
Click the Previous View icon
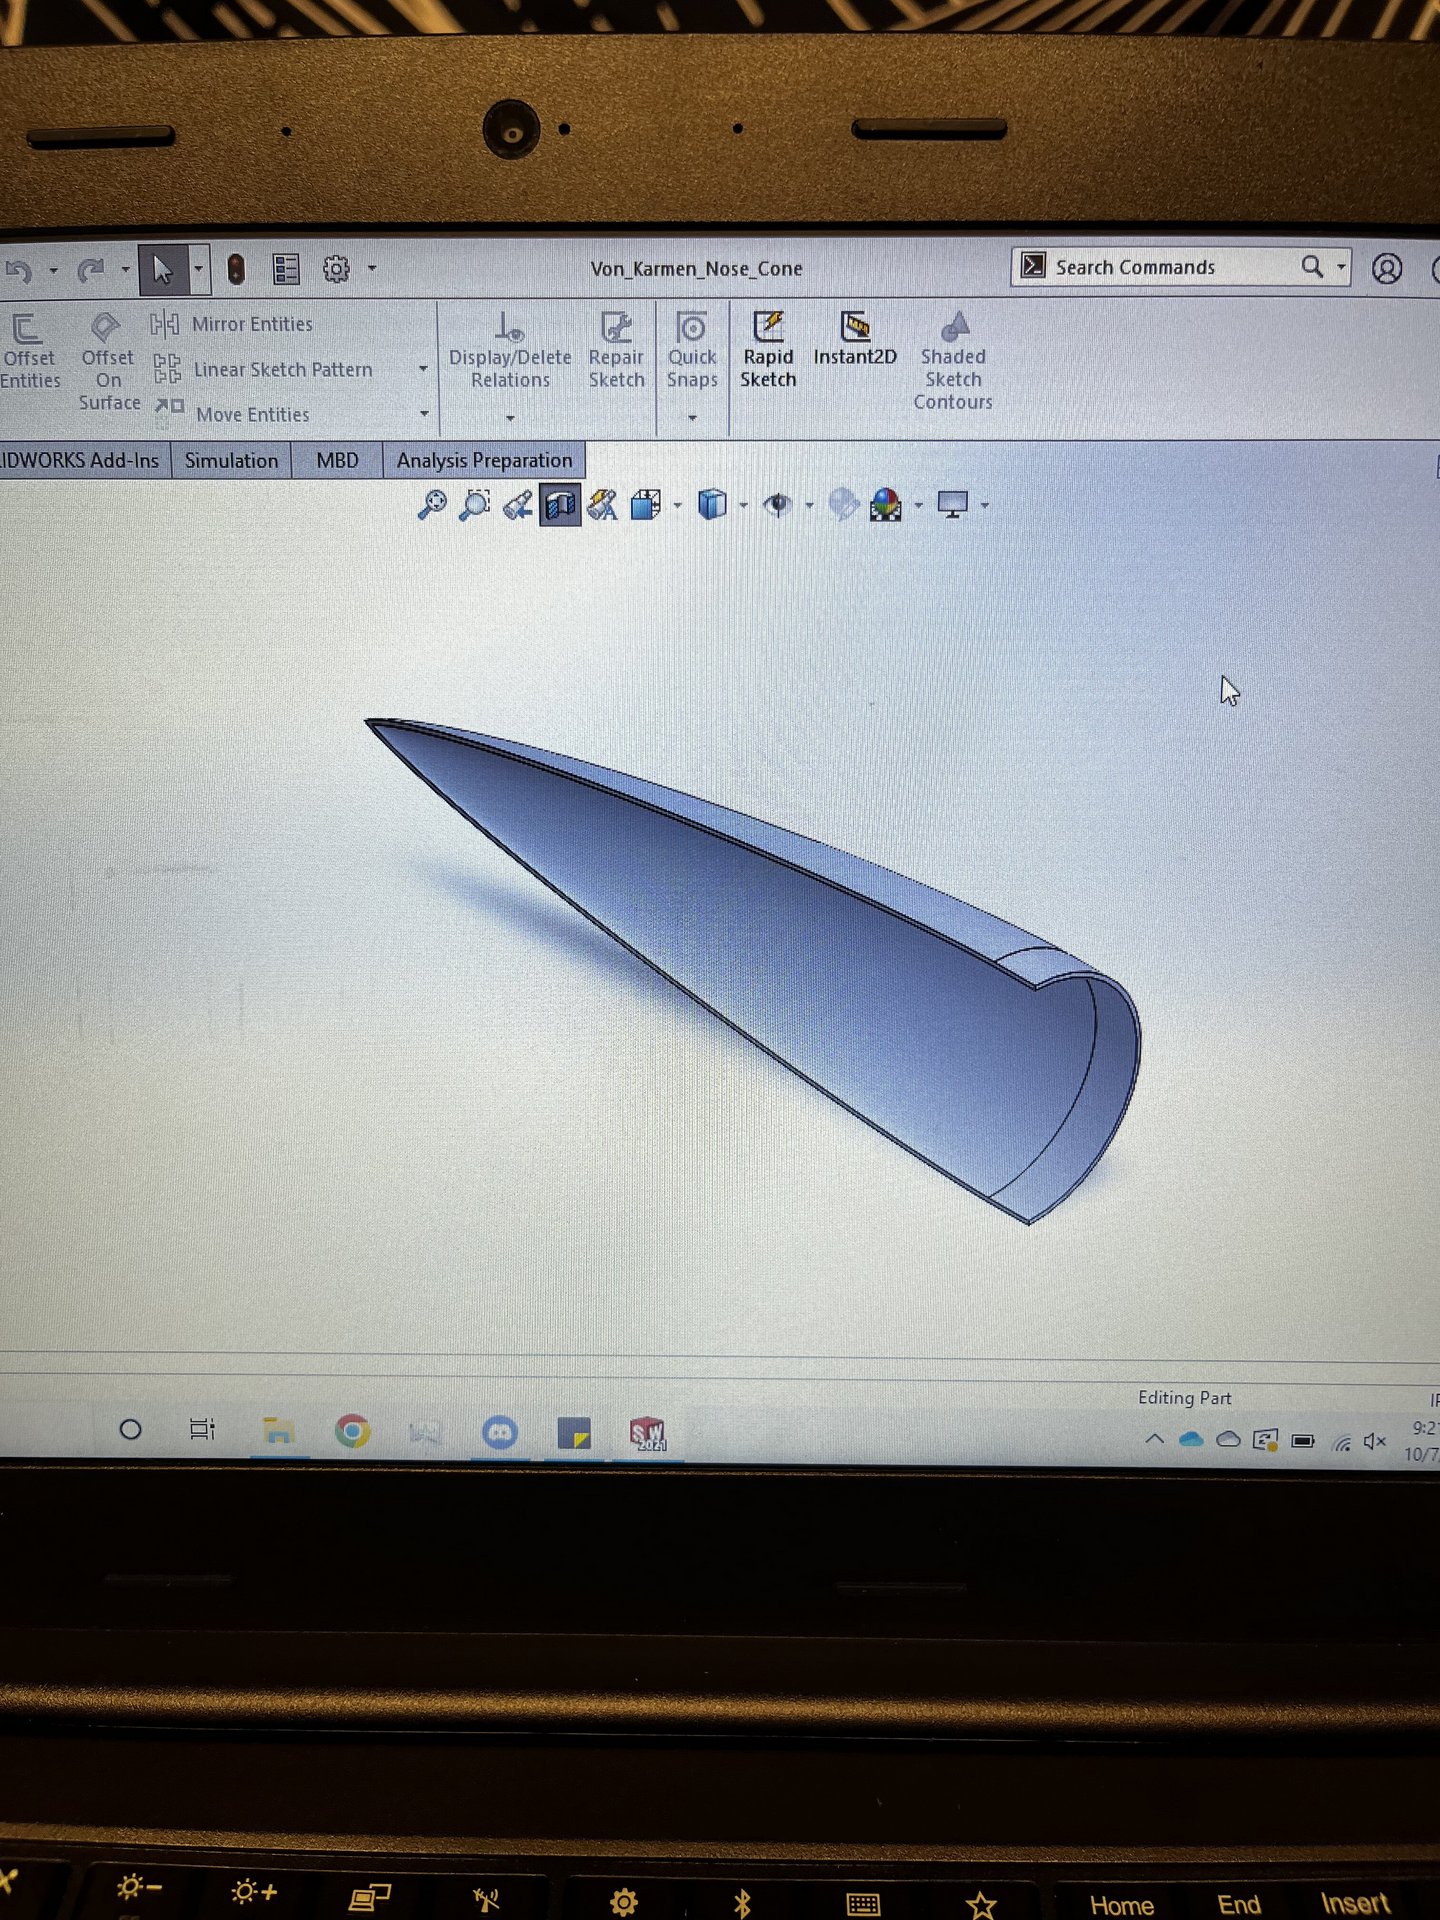tap(517, 506)
